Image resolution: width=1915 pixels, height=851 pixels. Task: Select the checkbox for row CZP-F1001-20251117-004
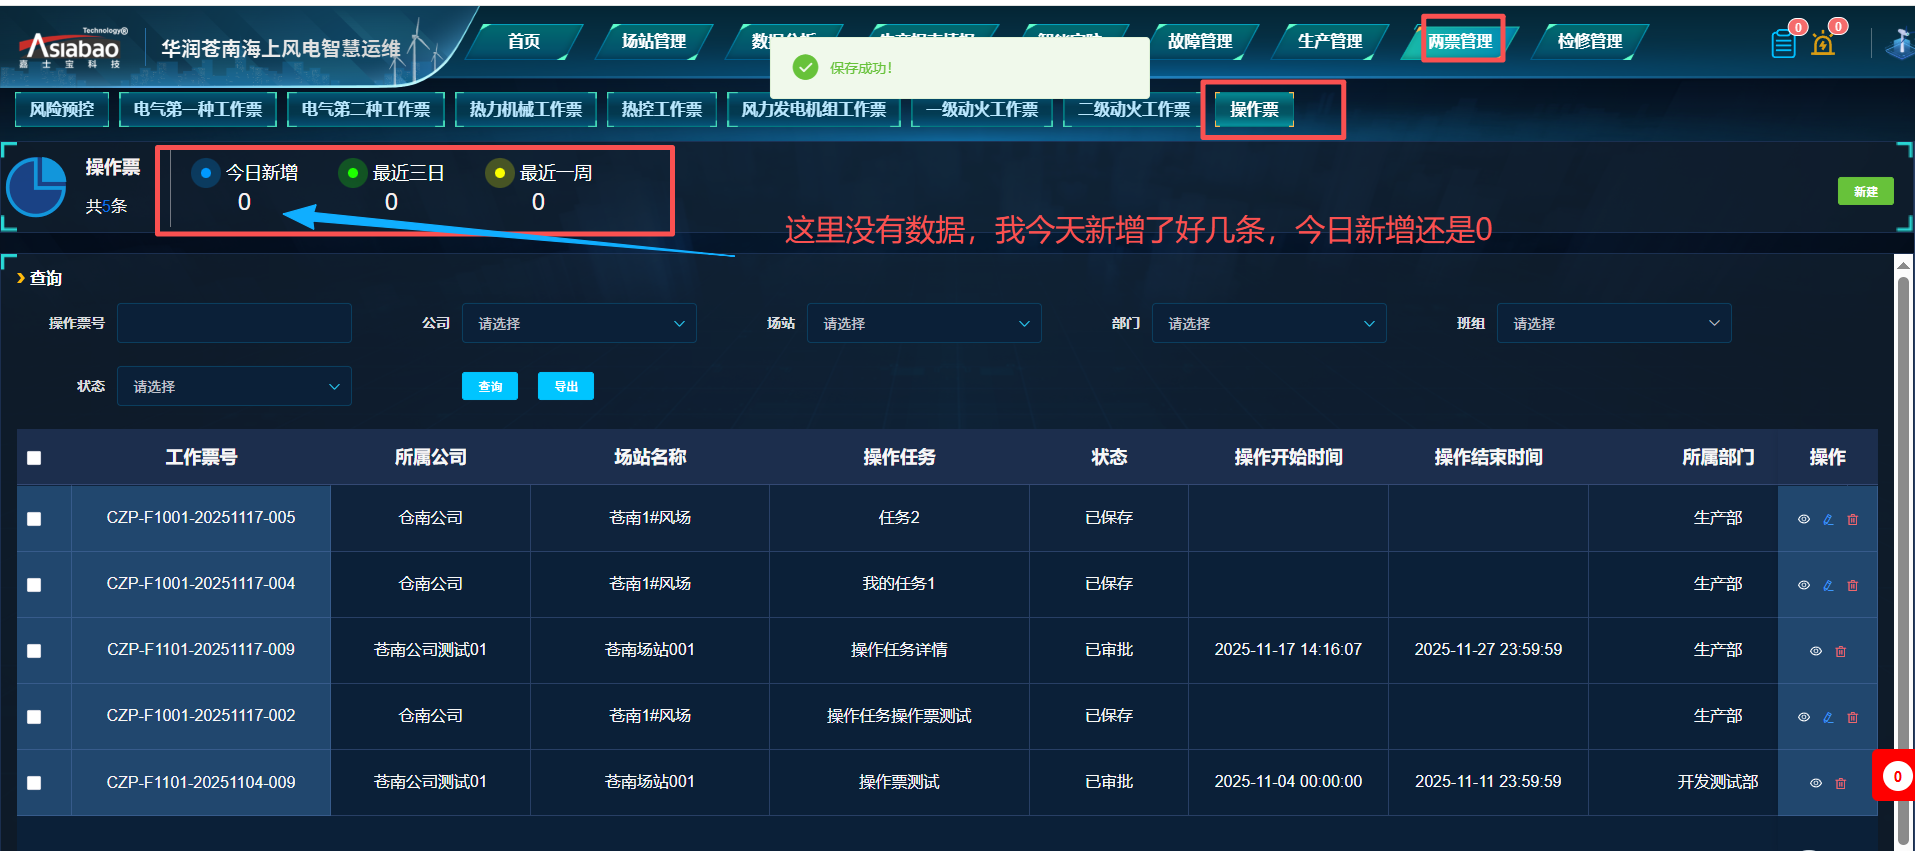point(34,585)
